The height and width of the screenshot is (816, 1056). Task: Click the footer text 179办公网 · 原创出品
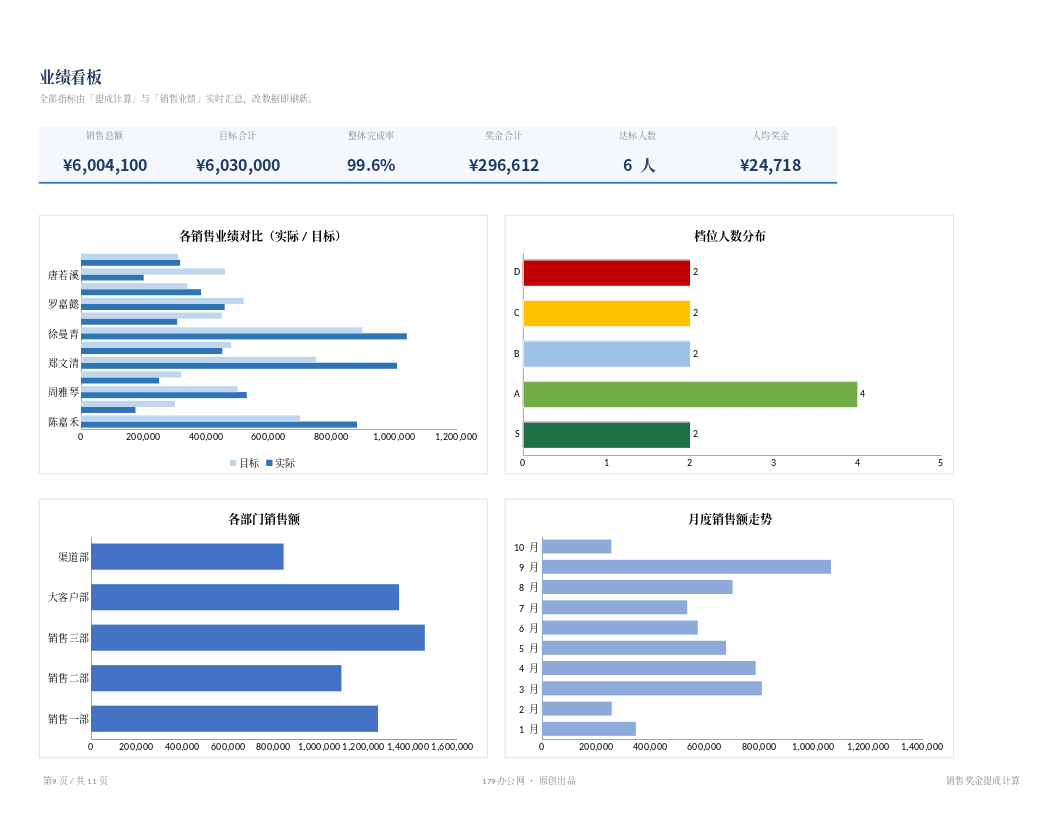tap(529, 780)
